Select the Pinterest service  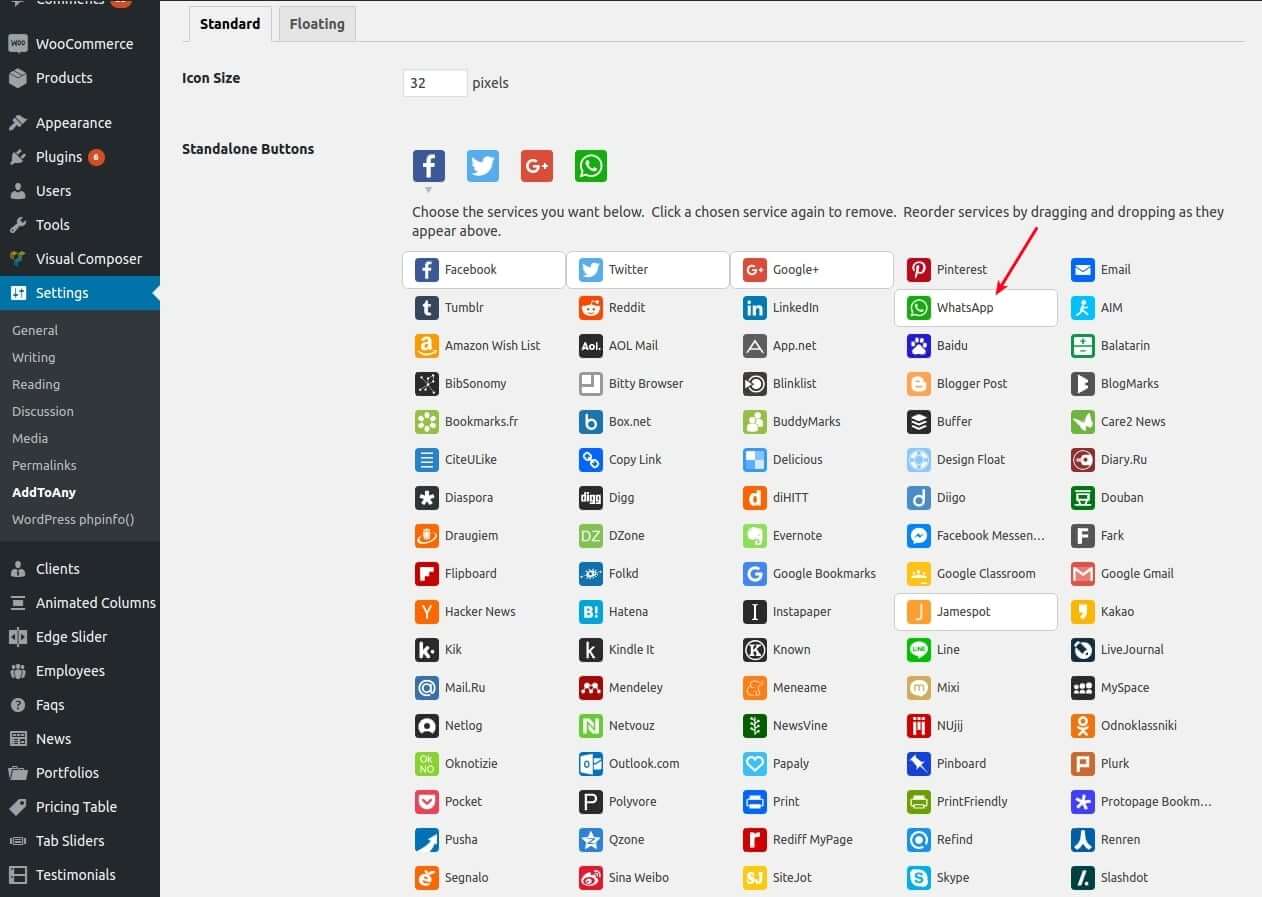(x=975, y=270)
